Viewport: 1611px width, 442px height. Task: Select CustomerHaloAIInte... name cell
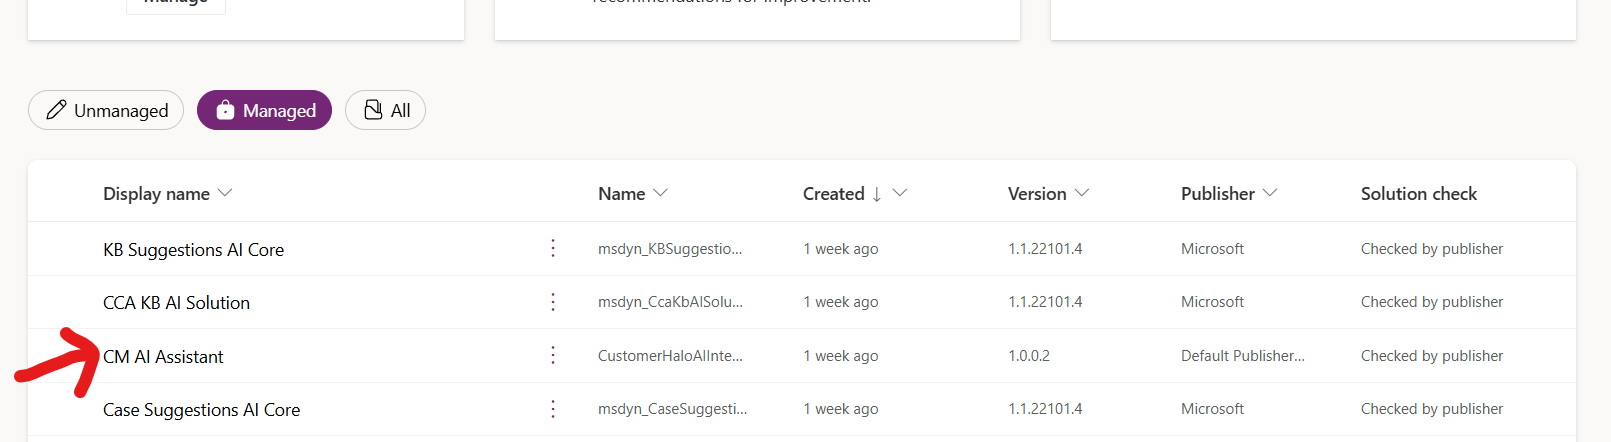tap(670, 355)
